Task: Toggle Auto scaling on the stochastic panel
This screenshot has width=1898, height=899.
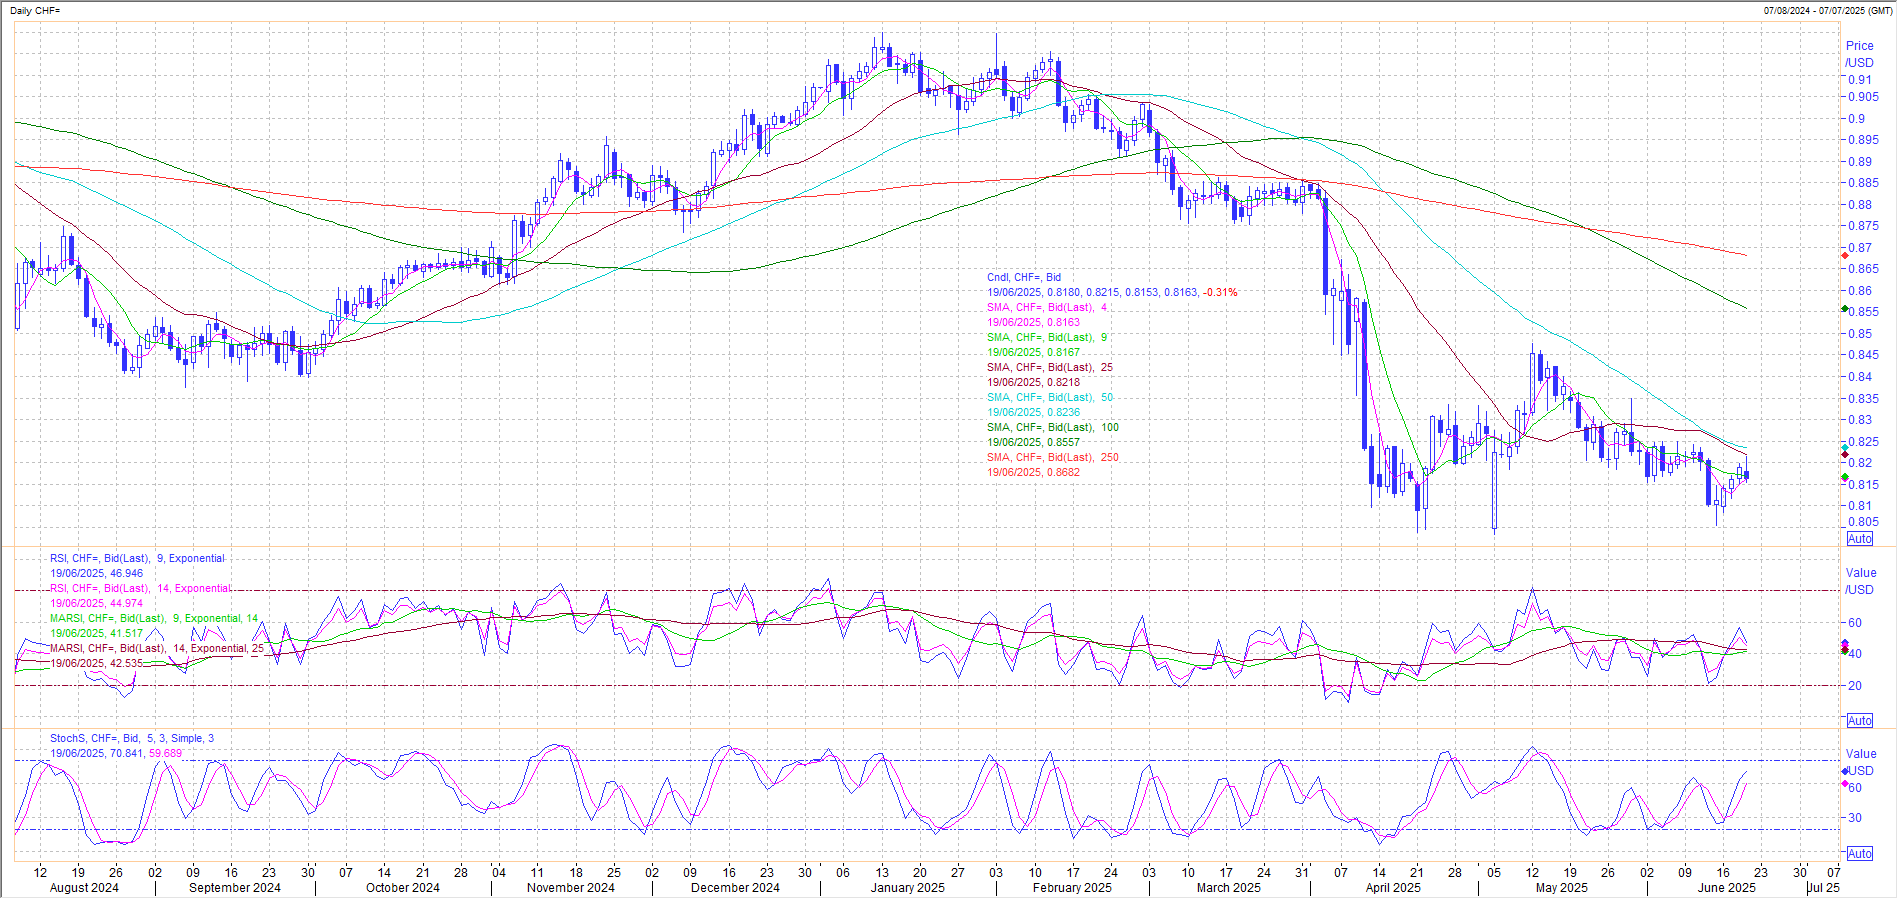Action: (x=1859, y=854)
